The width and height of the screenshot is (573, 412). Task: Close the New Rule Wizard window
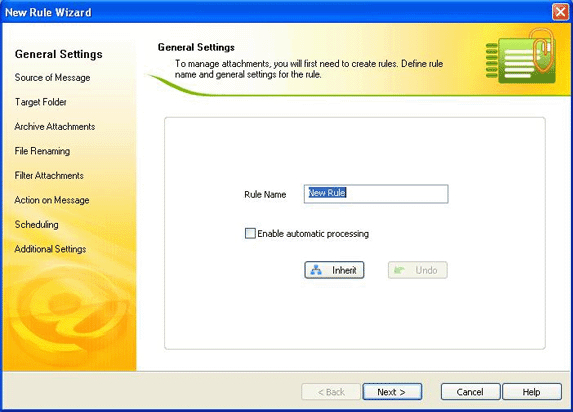pos(560,12)
